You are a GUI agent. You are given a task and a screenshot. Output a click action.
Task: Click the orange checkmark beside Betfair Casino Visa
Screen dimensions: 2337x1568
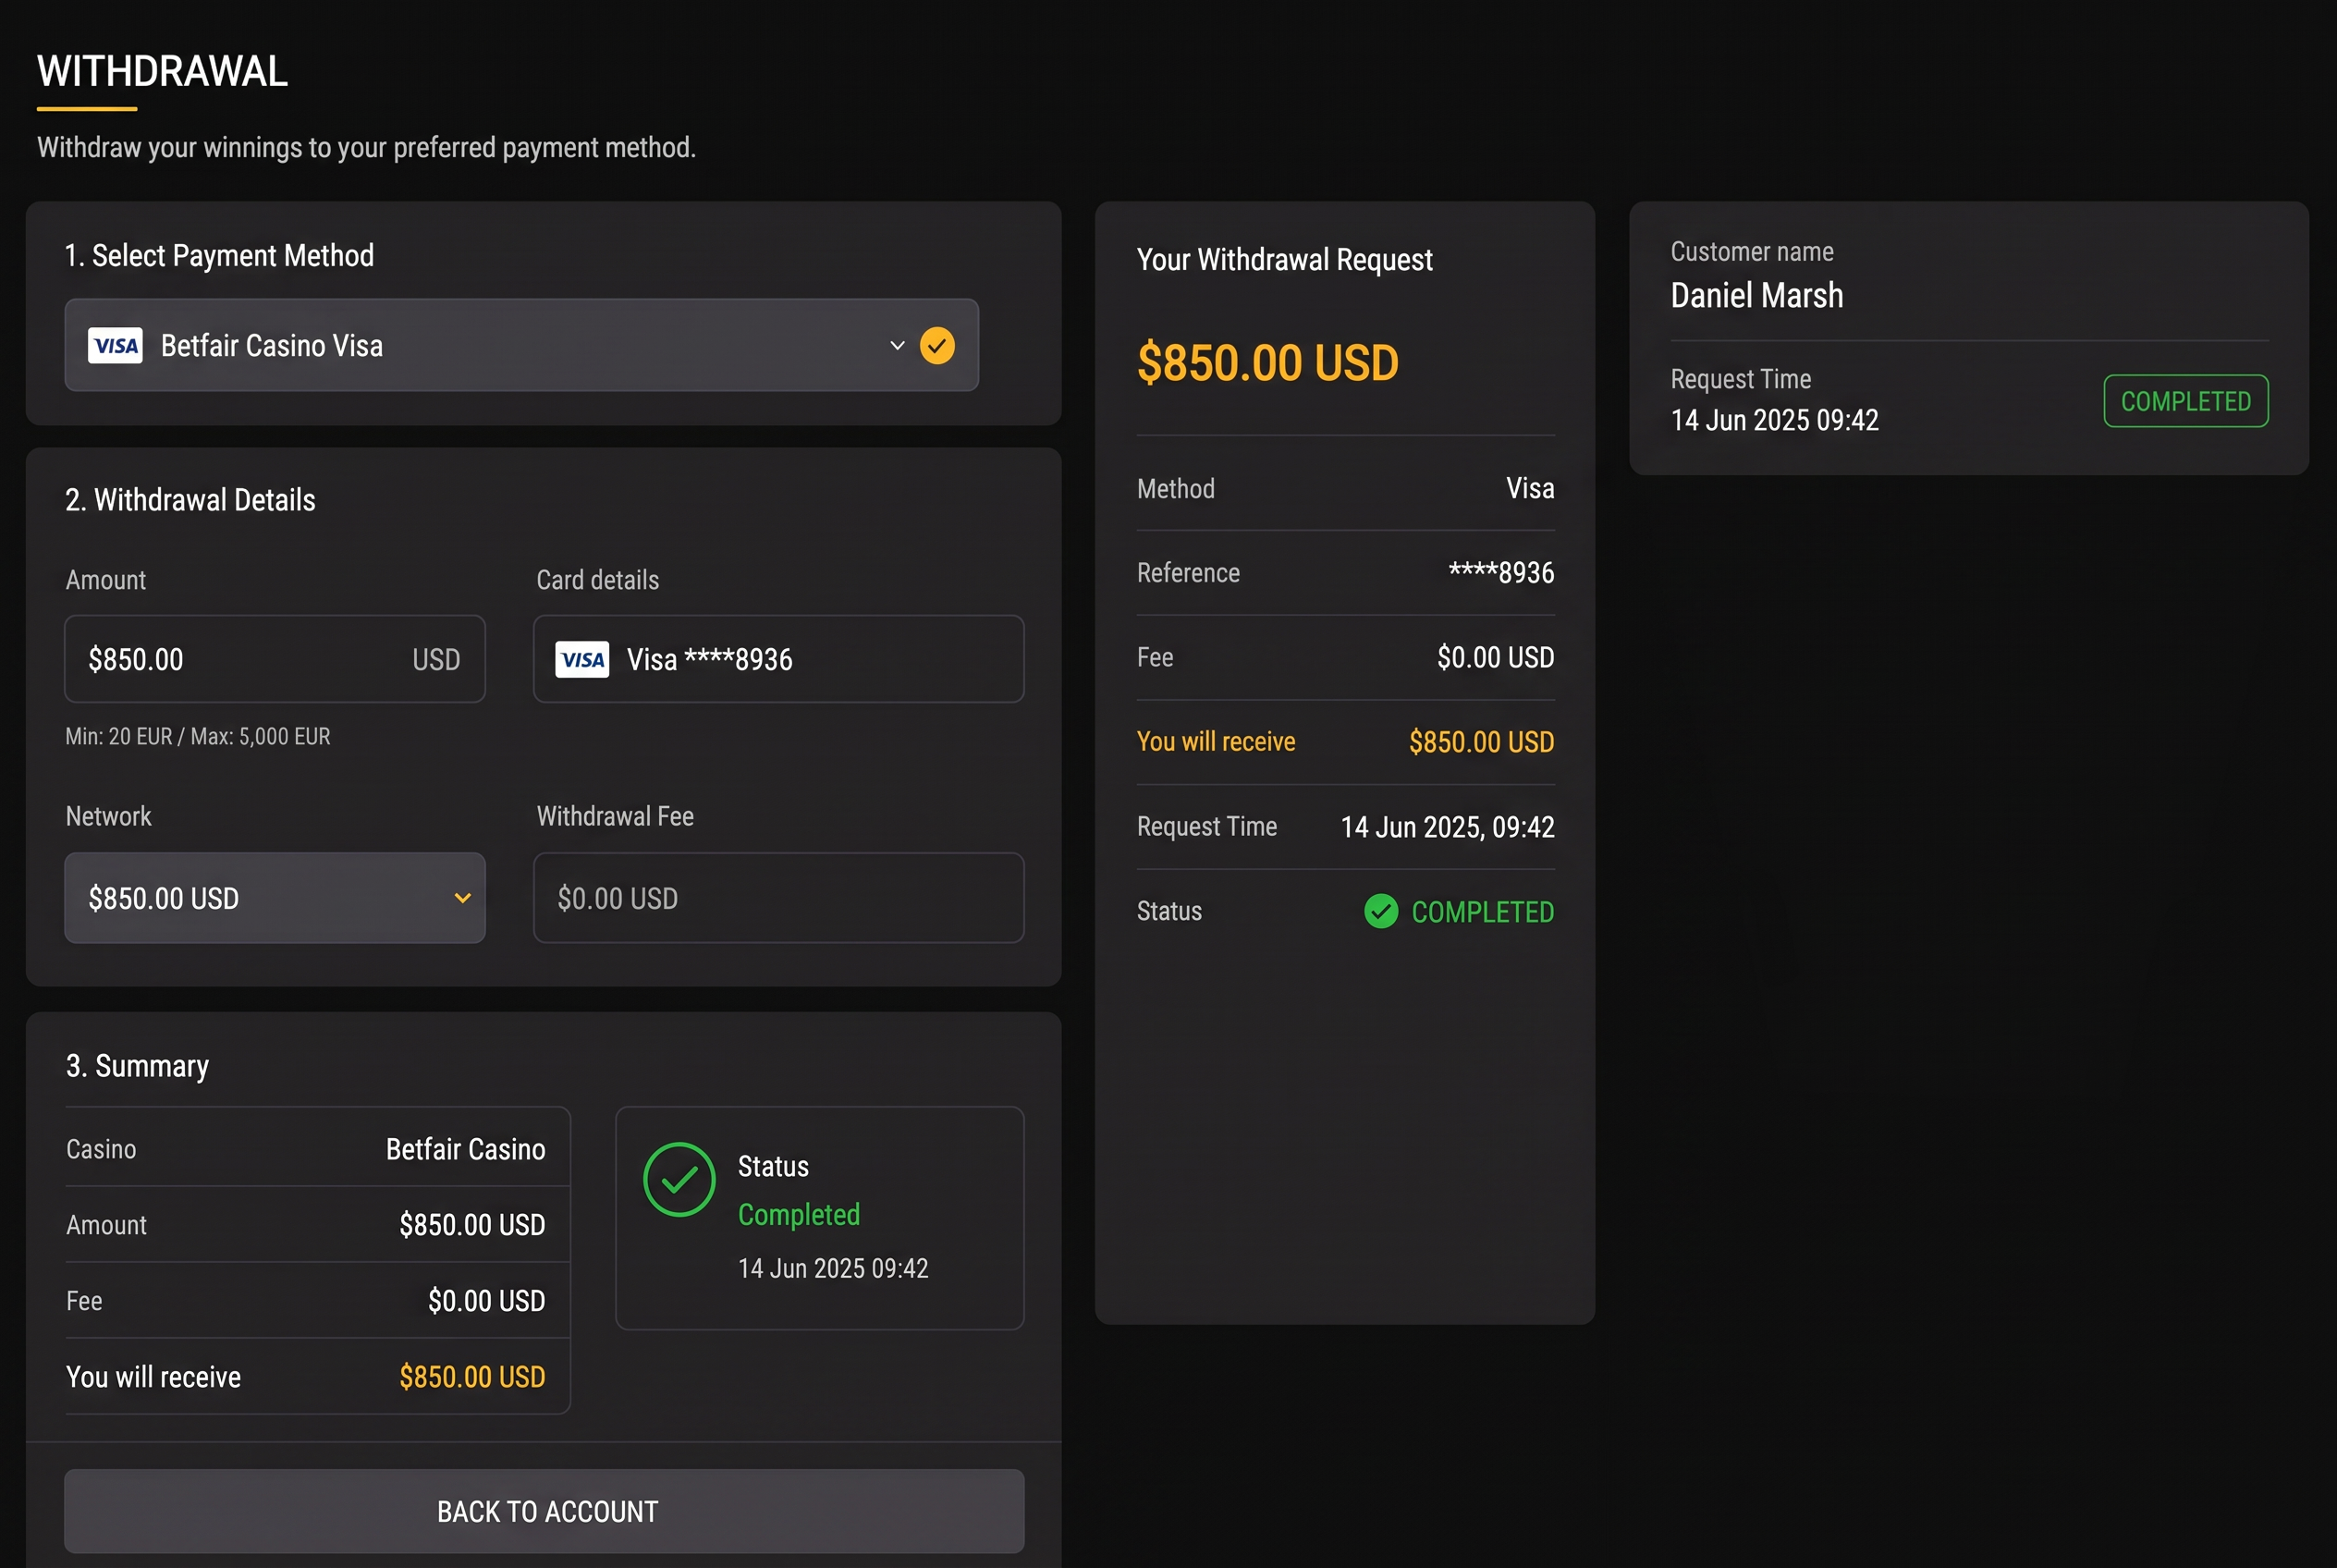[x=937, y=346]
